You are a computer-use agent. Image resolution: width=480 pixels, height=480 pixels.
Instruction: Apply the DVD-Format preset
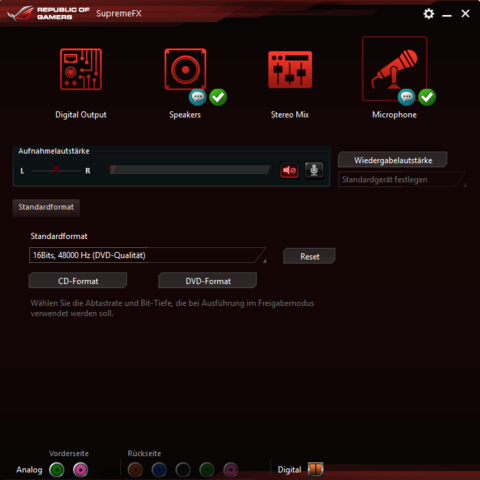coord(208,281)
